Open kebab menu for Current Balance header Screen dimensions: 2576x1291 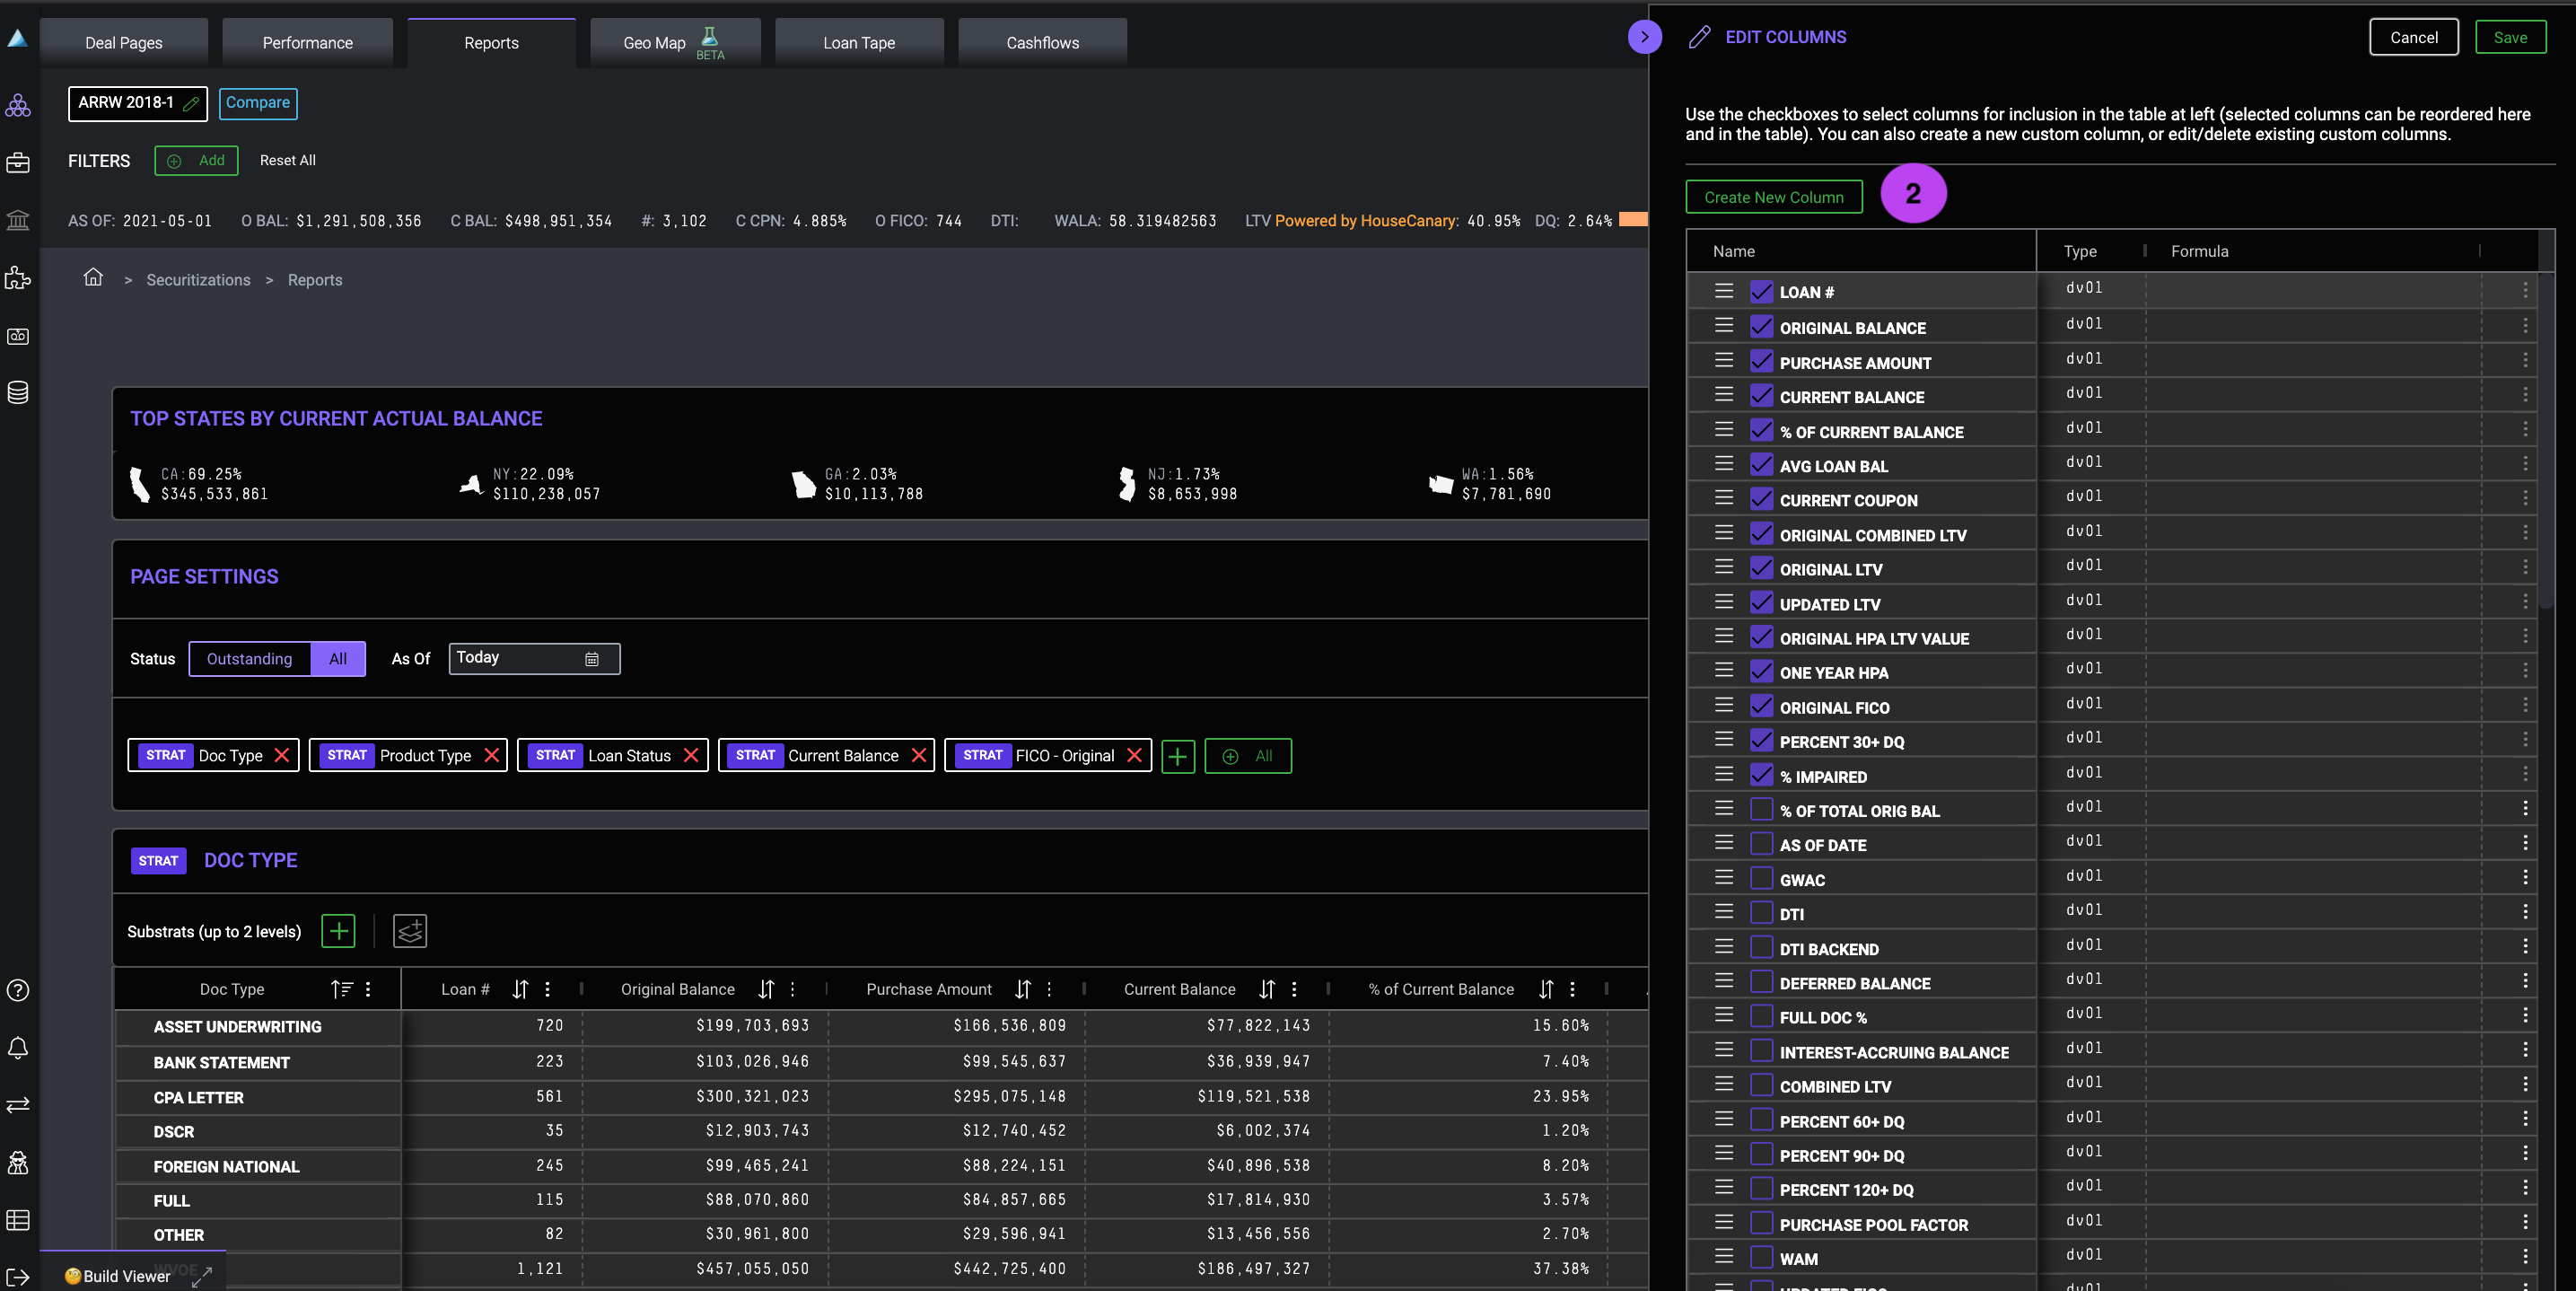1294,989
